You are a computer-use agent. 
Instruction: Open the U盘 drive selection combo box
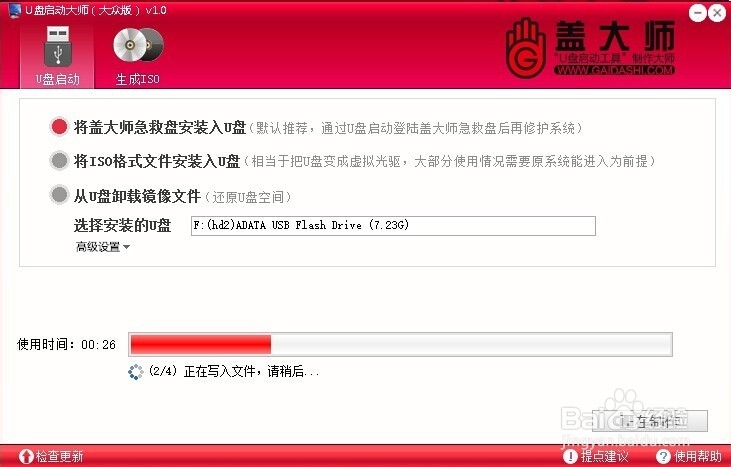[393, 226]
